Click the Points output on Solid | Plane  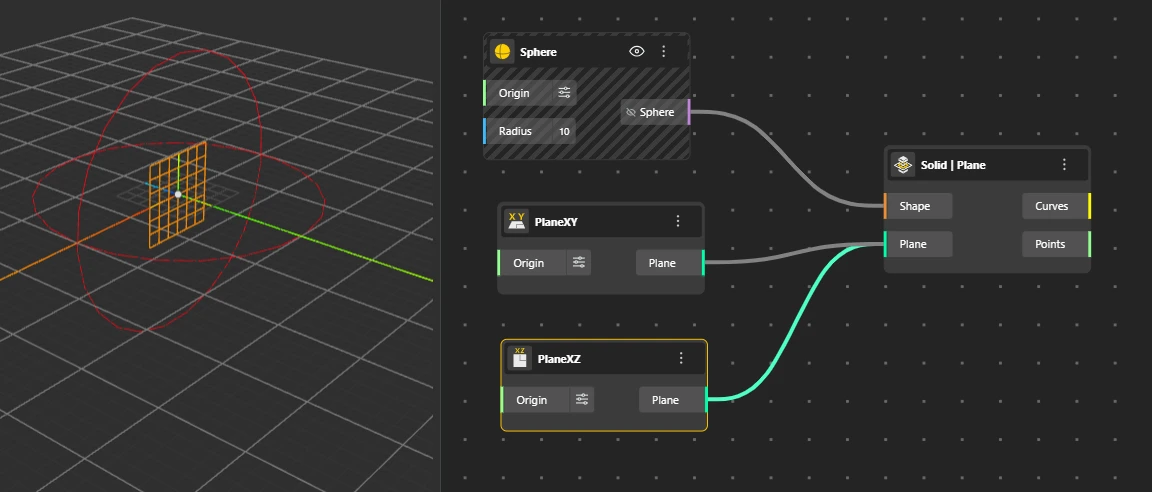(x=1056, y=245)
